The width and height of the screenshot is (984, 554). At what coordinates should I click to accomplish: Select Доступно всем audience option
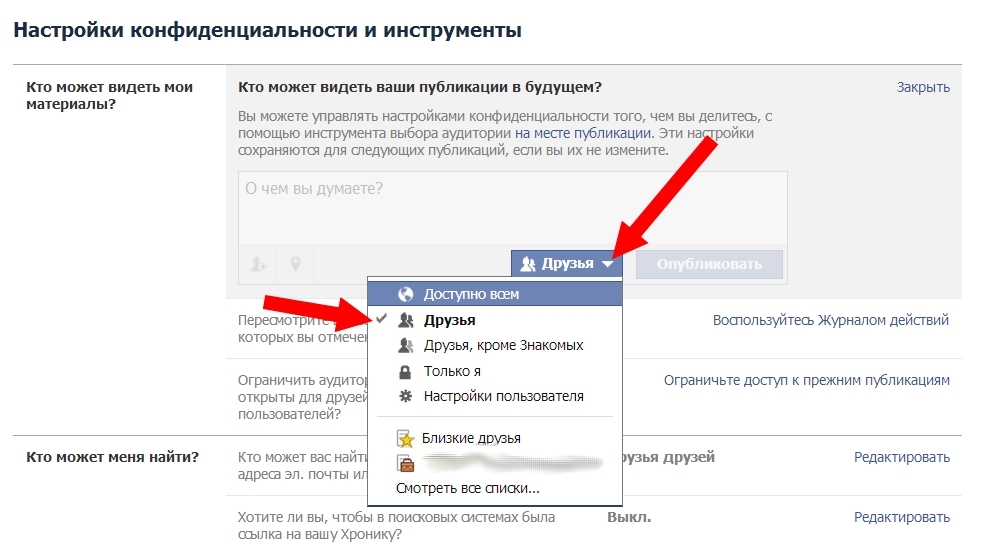(x=495, y=294)
